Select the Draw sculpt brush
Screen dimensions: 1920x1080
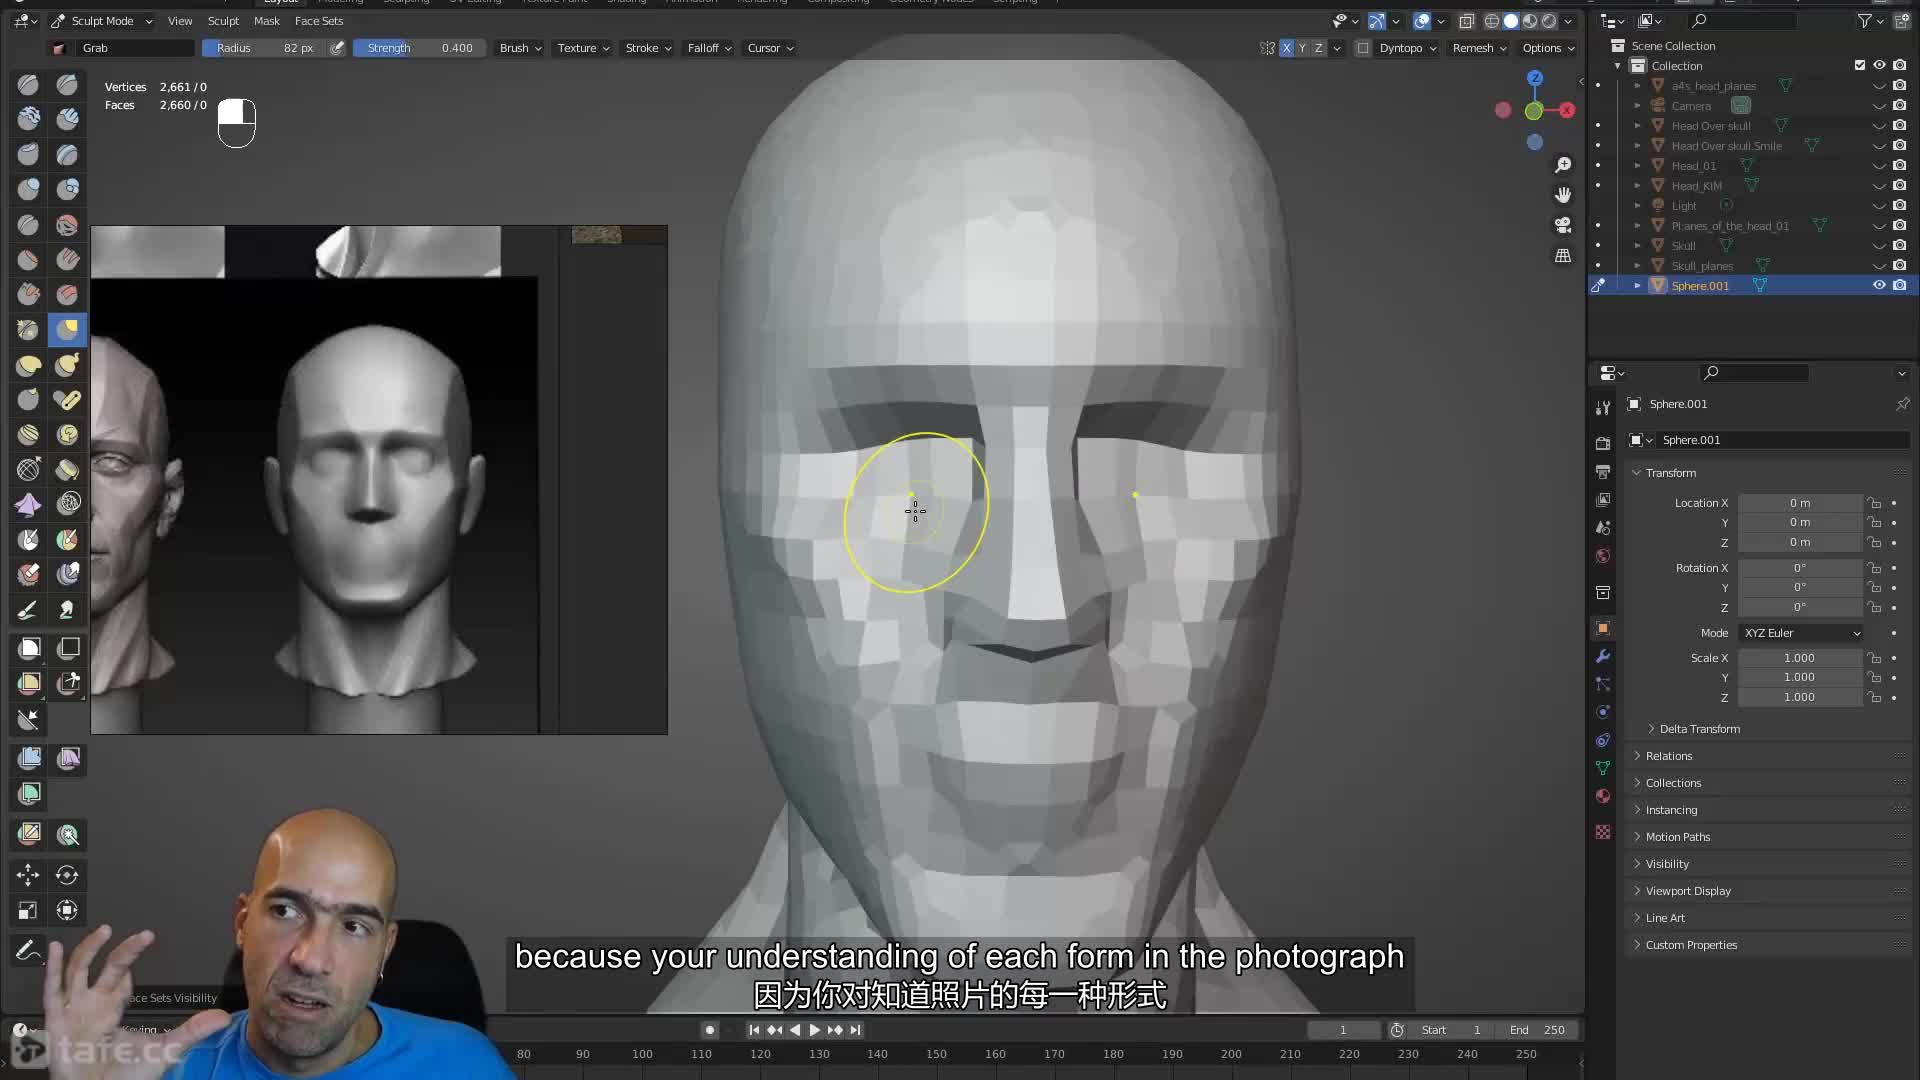click(28, 85)
